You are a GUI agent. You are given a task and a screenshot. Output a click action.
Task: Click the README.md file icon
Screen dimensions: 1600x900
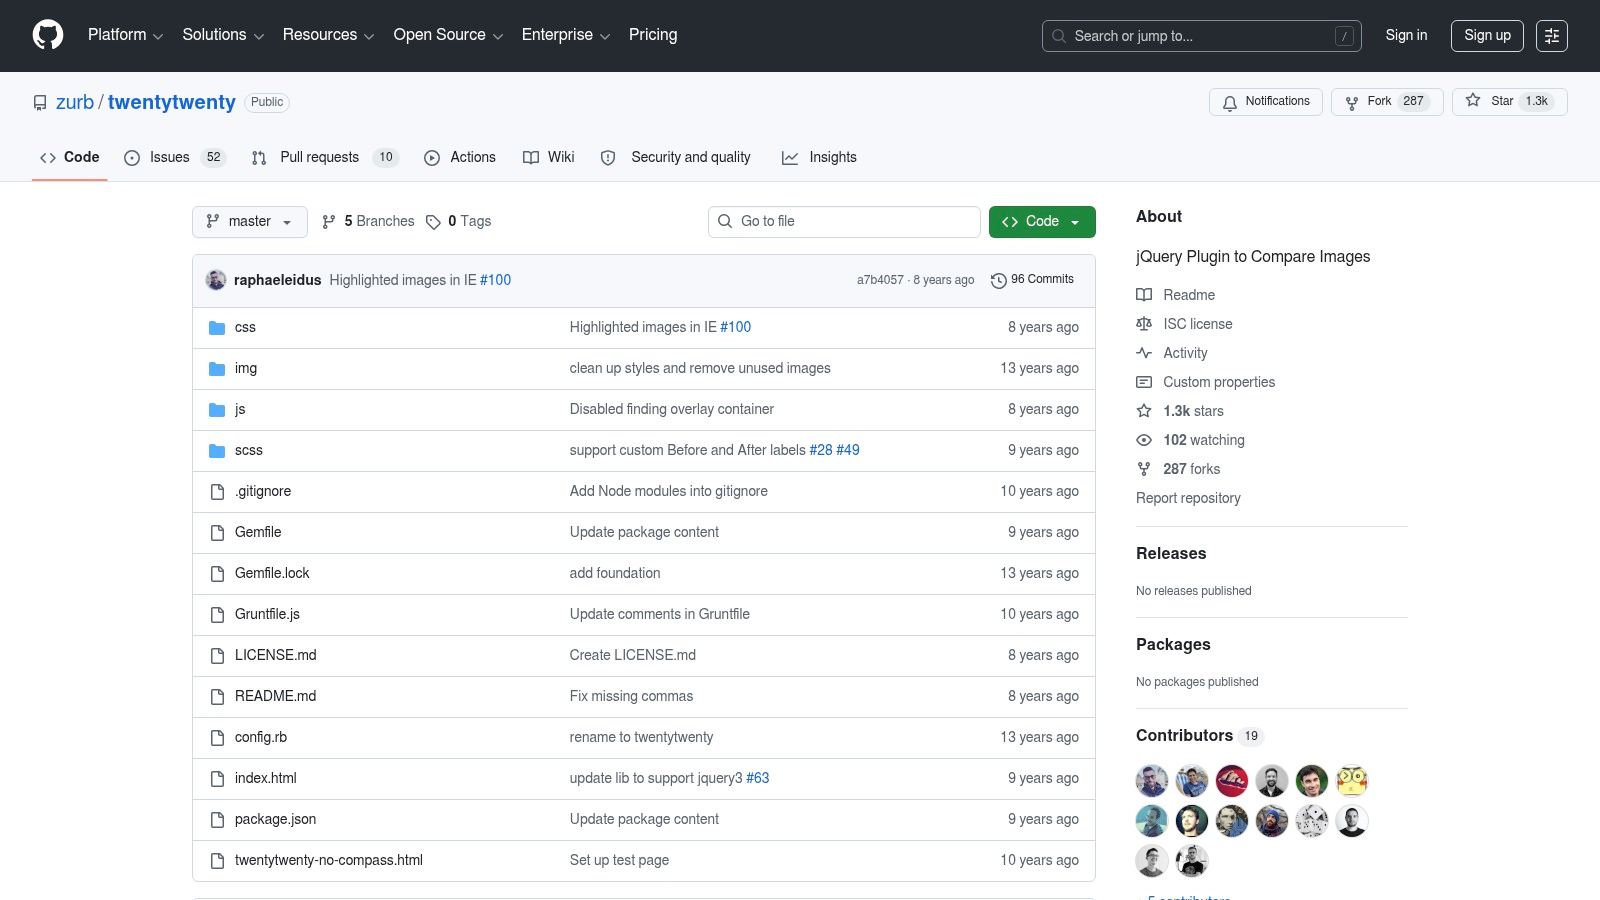pyautogui.click(x=217, y=697)
